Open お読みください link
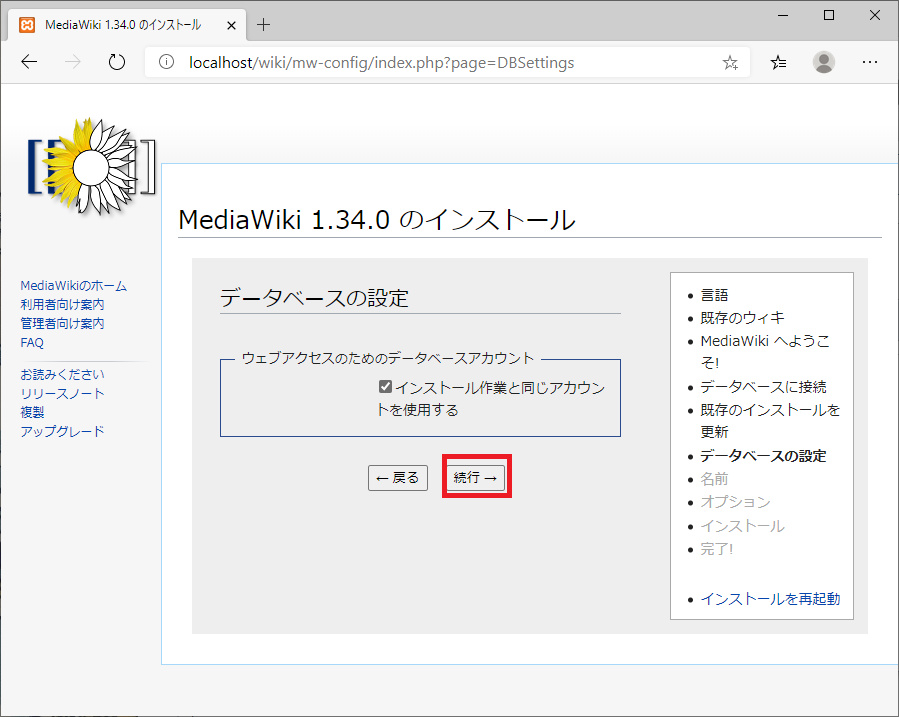The image size is (899, 717). [x=62, y=374]
